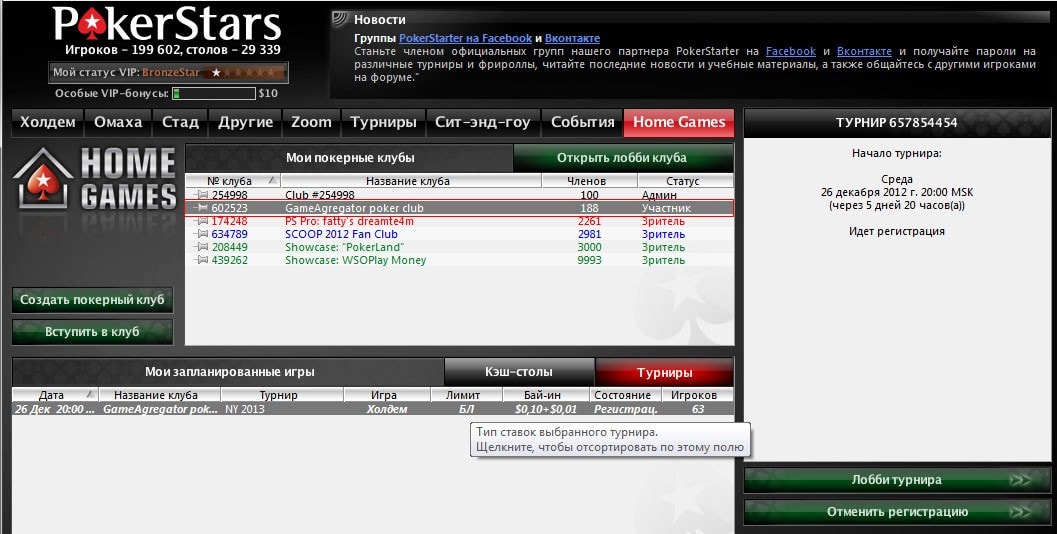The image size is (1057, 534).
Task: Click the Открыть лобби клуба button
Action: pyautogui.click(x=623, y=158)
